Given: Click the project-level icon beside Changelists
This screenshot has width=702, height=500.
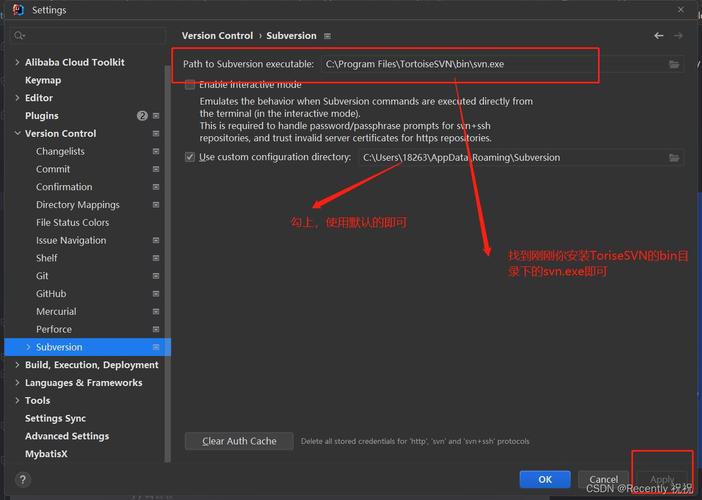Looking at the screenshot, I should [156, 152].
